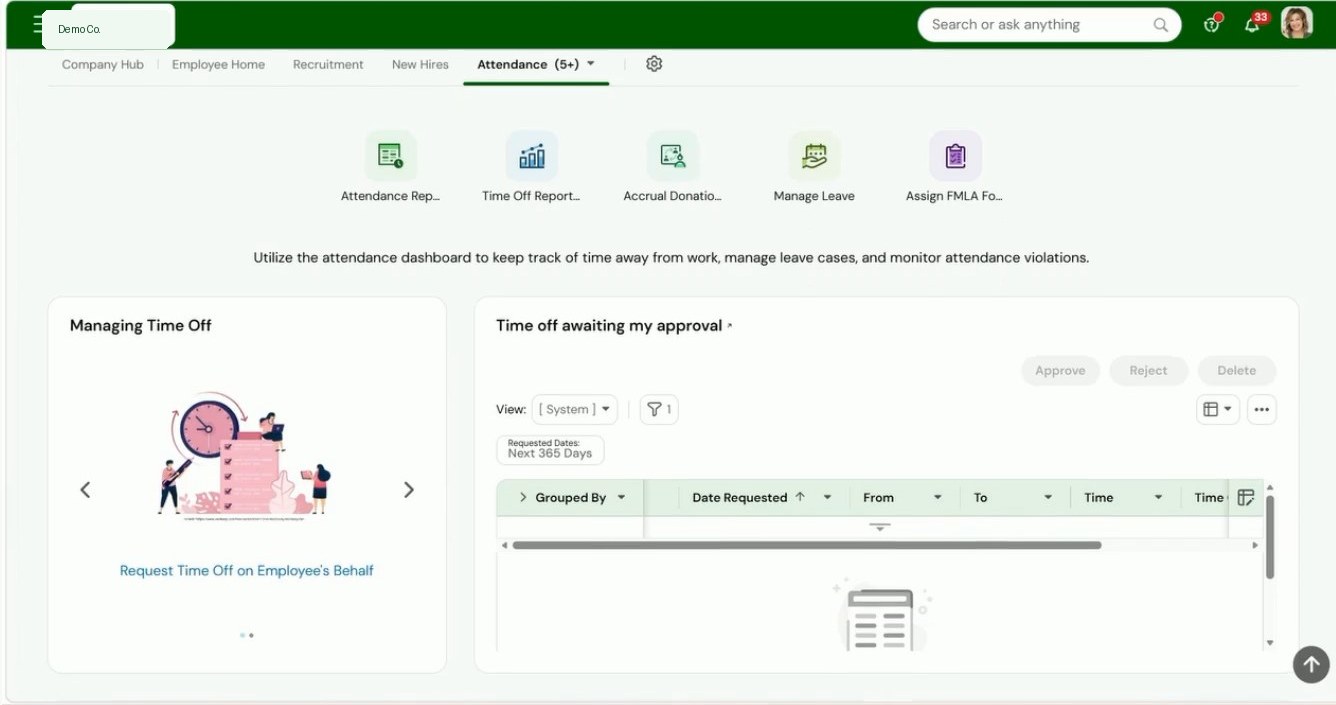Click the Requested Dates Next 365 Days chip
1336x705 pixels.
[x=550, y=449]
